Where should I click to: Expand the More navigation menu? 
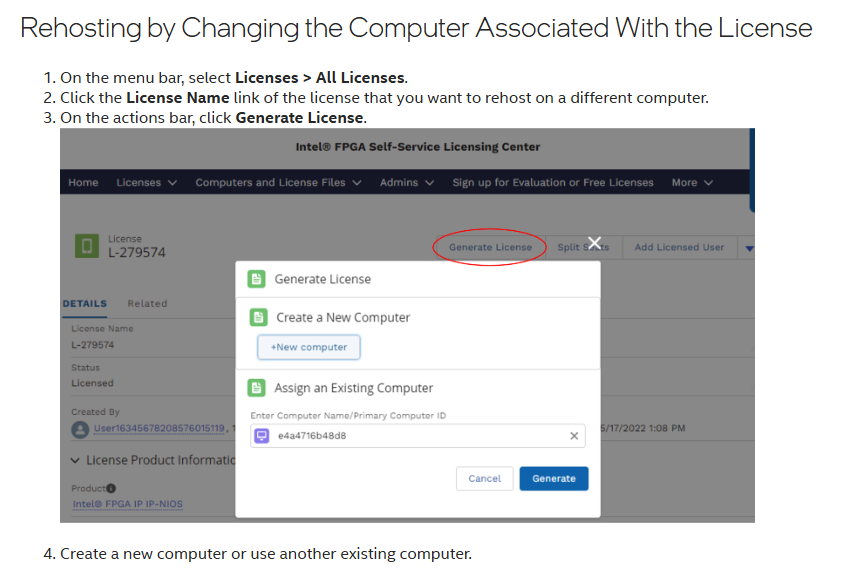point(692,183)
